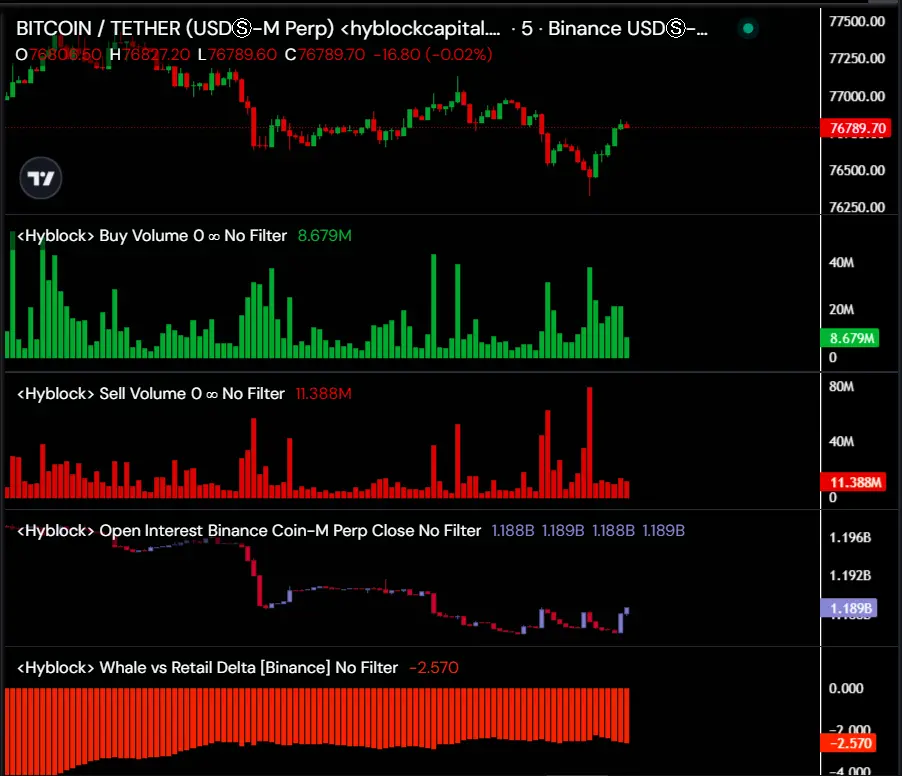Click the 77000.00 price axis label
The height and width of the screenshot is (776, 902).
coord(857,96)
